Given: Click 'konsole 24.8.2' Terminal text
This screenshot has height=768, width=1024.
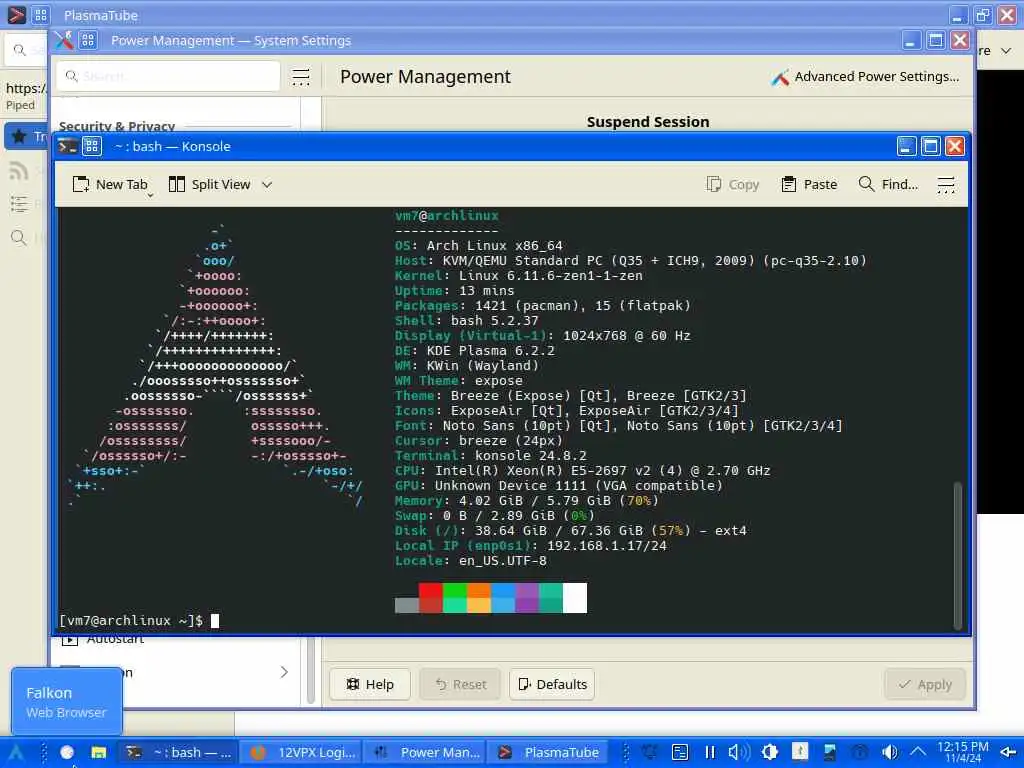Looking at the screenshot, I should tap(531, 456).
